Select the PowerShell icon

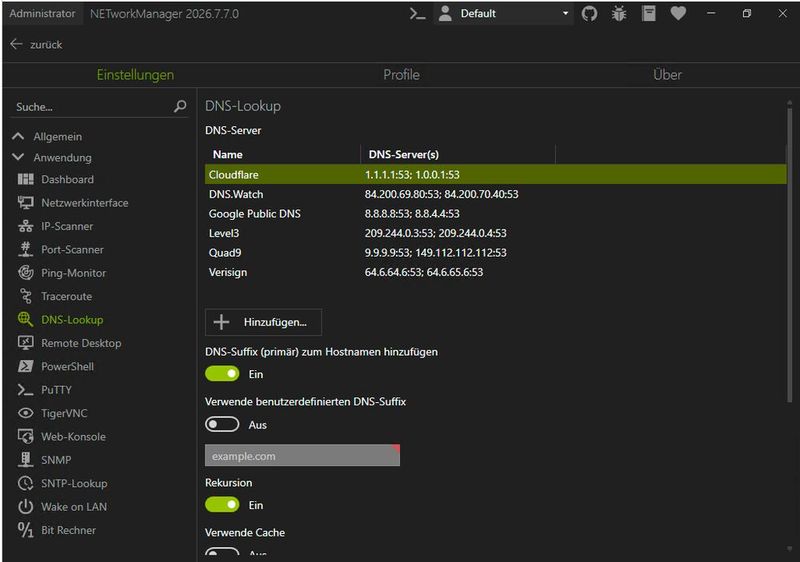pos(26,366)
